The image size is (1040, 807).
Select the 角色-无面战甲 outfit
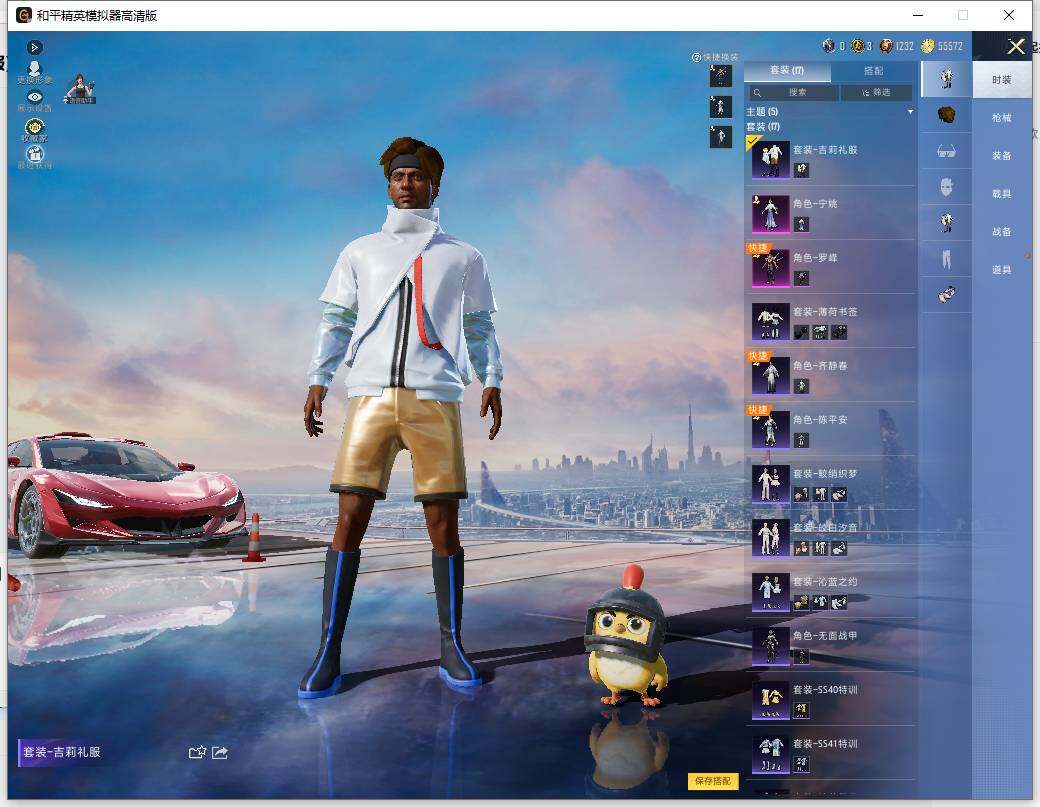[x=830, y=646]
